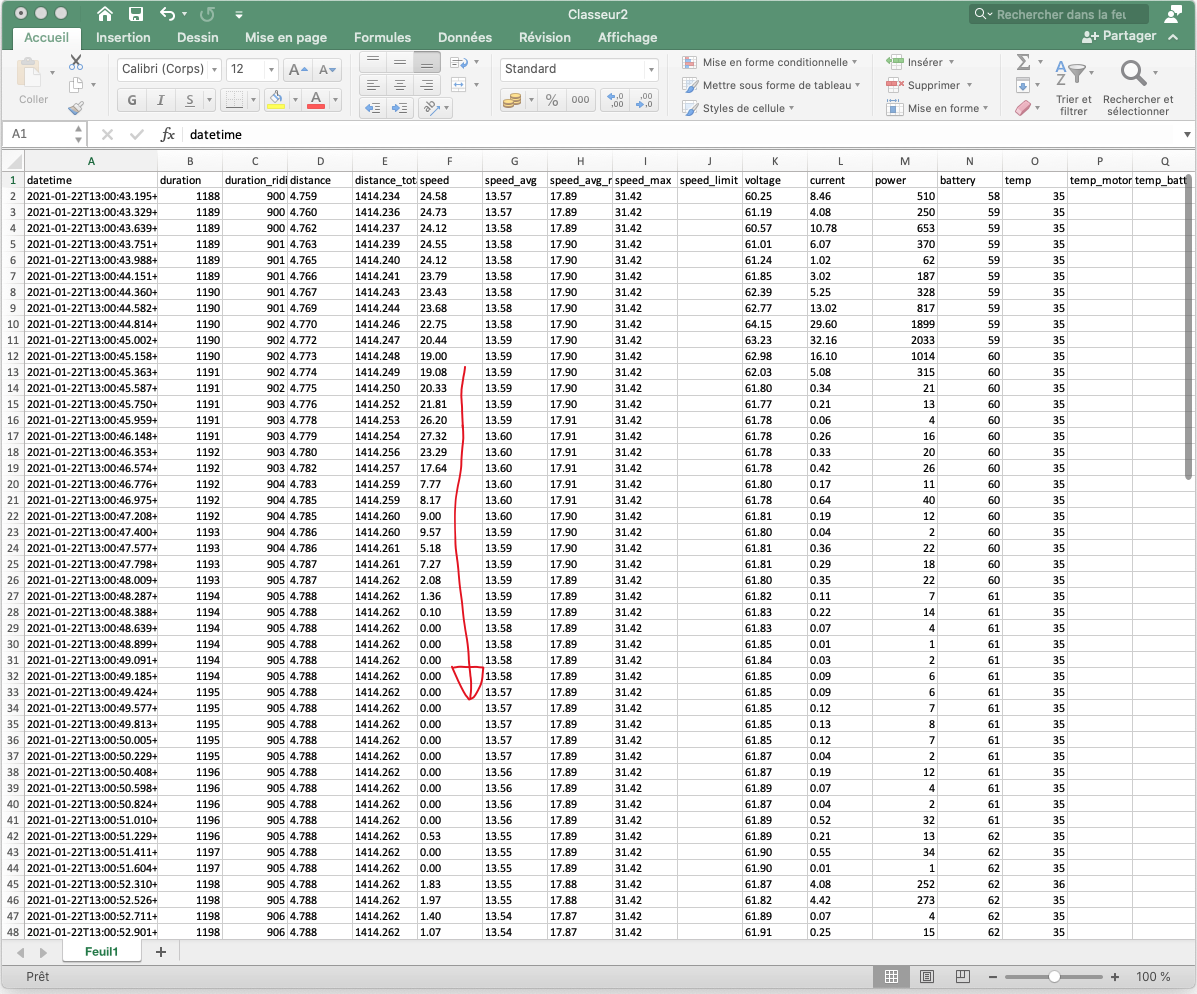Align text left horizontally
This screenshot has width=1197, height=994.
pyautogui.click(x=373, y=85)
